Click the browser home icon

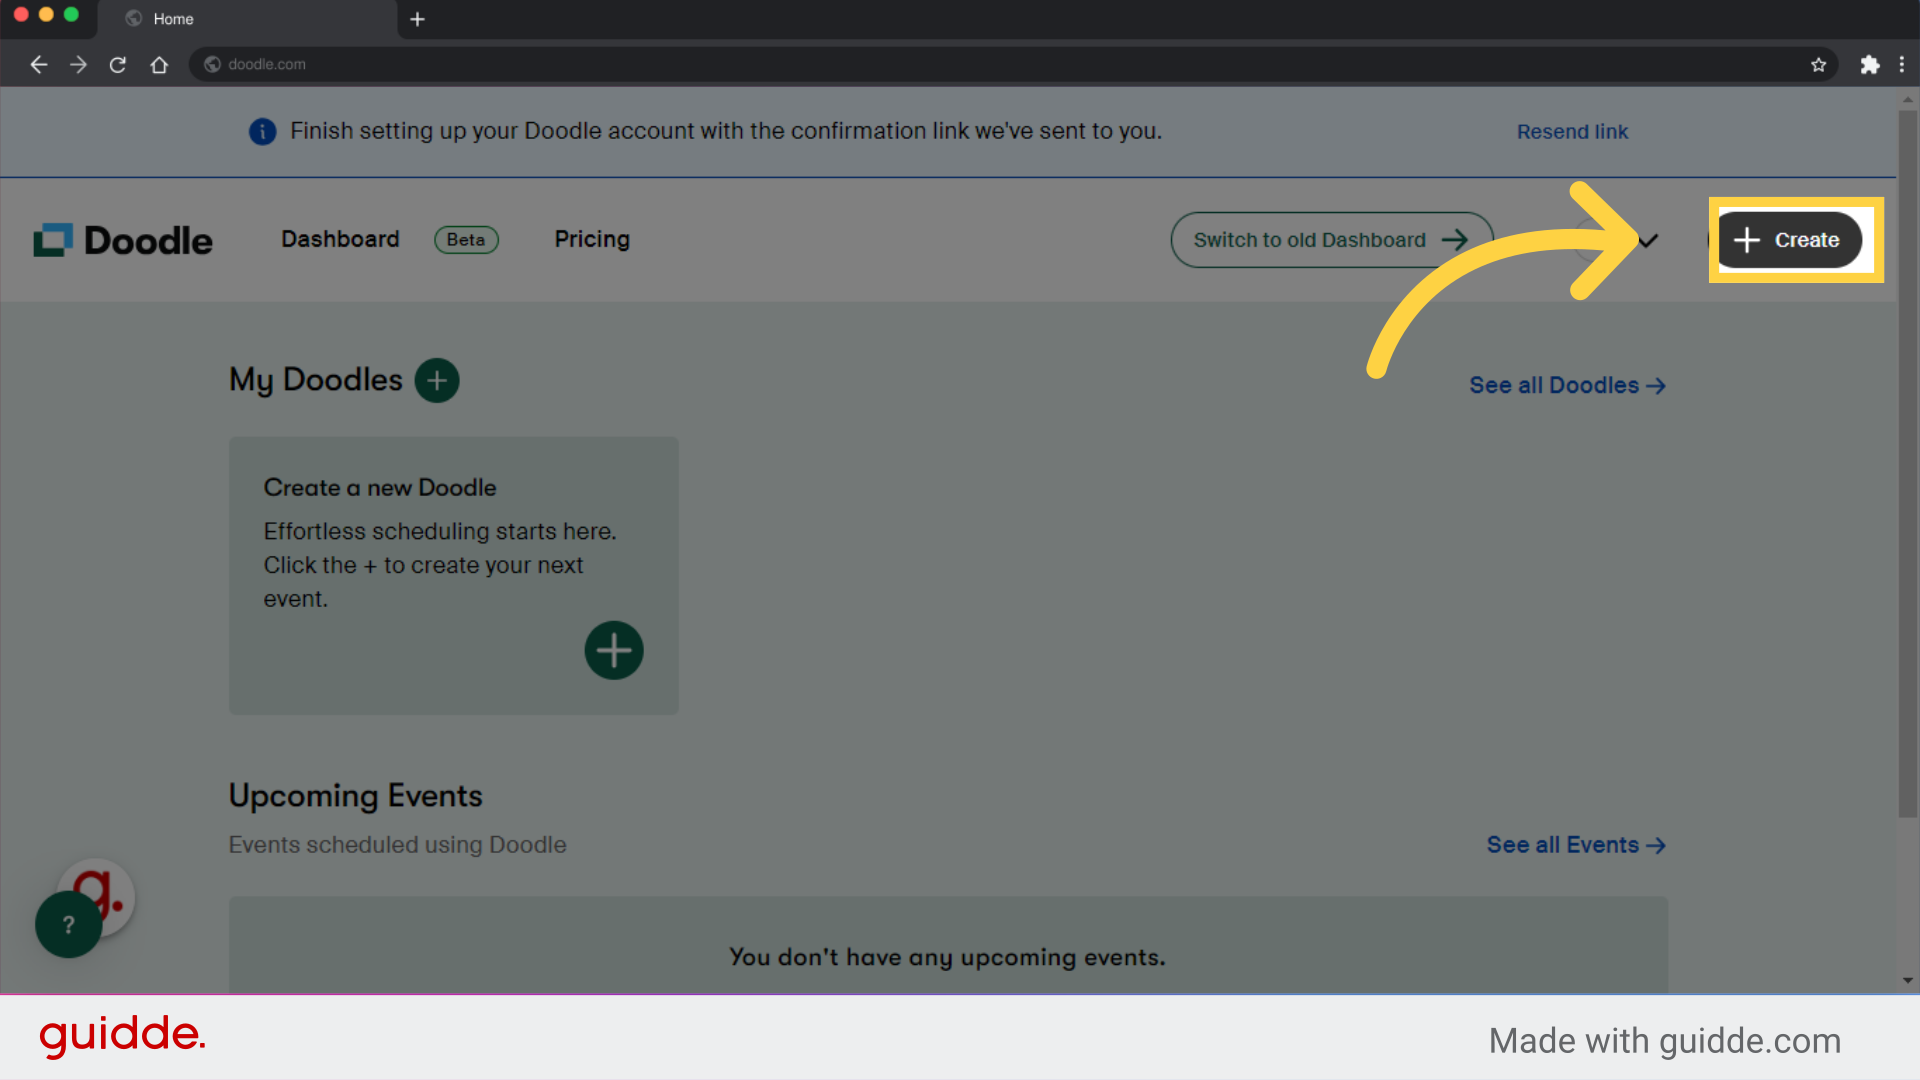pos(159,64)
